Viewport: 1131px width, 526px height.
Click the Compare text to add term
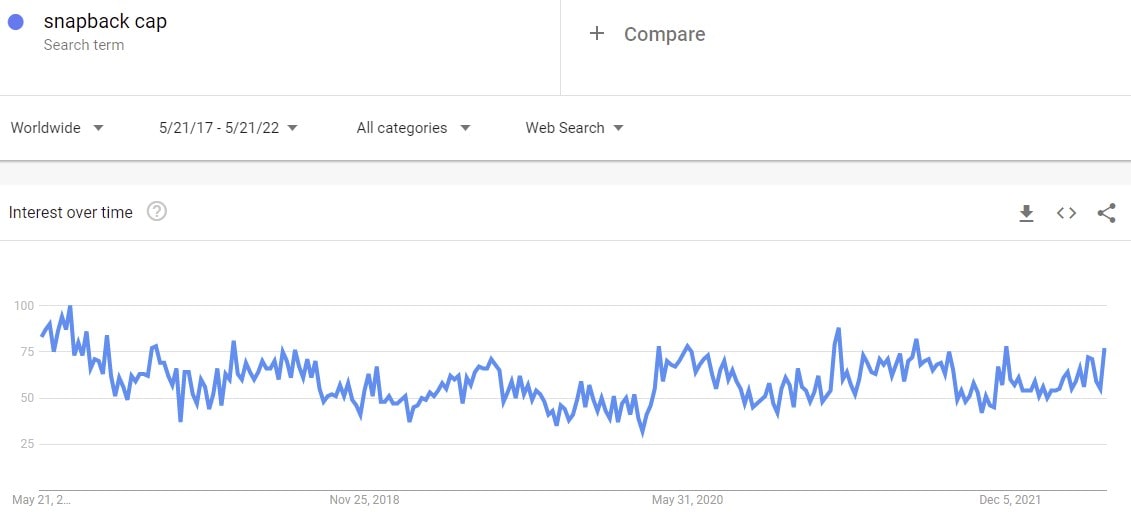coord(664,34)
